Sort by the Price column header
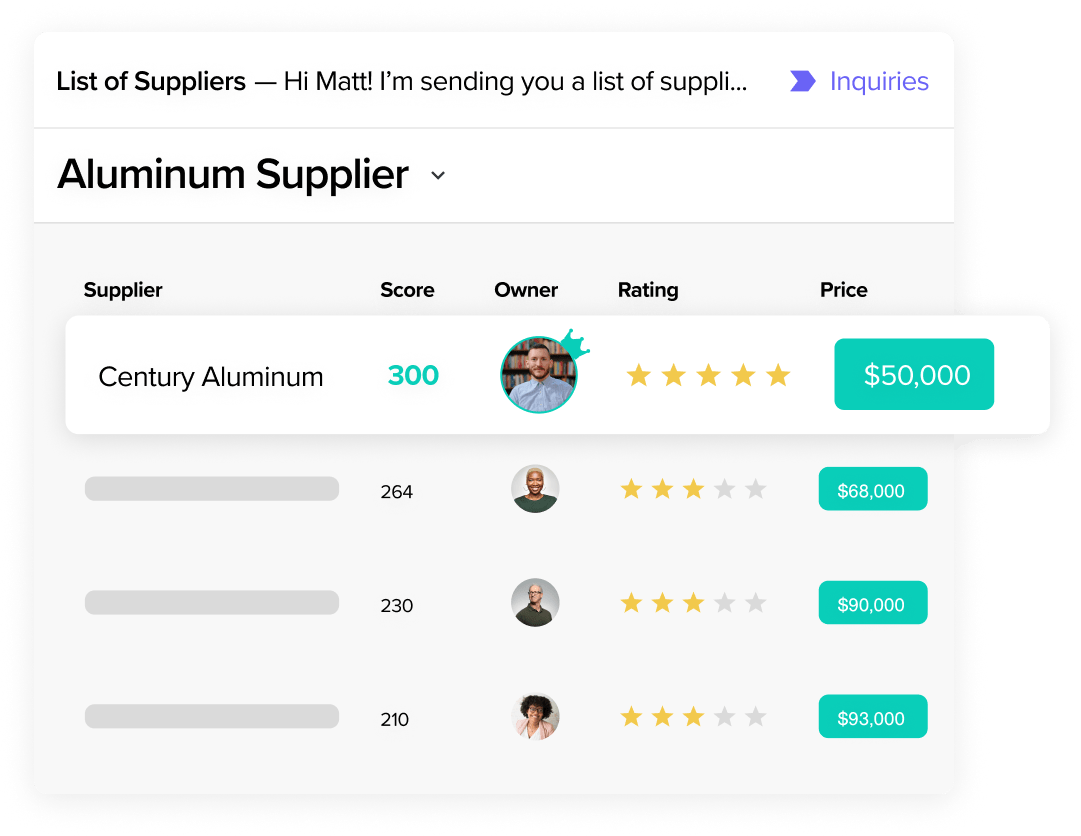Viewport: 1081px width, 836px height. pos(843,289)
